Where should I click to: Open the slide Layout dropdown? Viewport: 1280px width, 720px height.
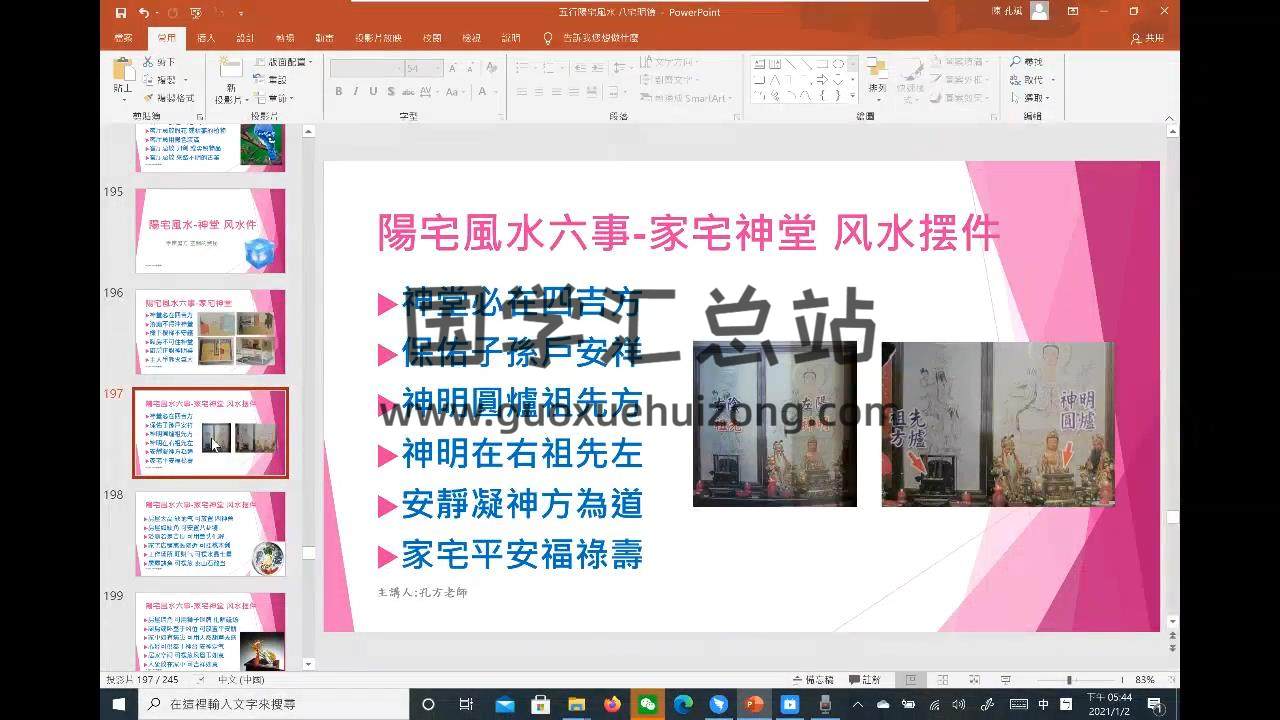point(288,62)
